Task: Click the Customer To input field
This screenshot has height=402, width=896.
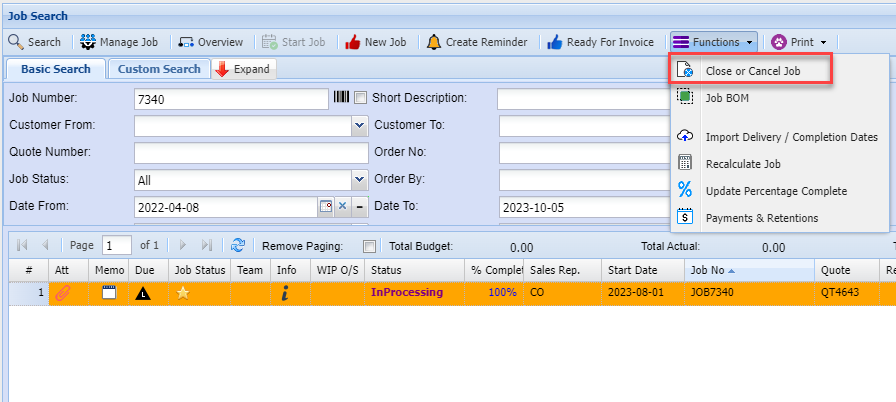Action: click(x=585, y=126)
